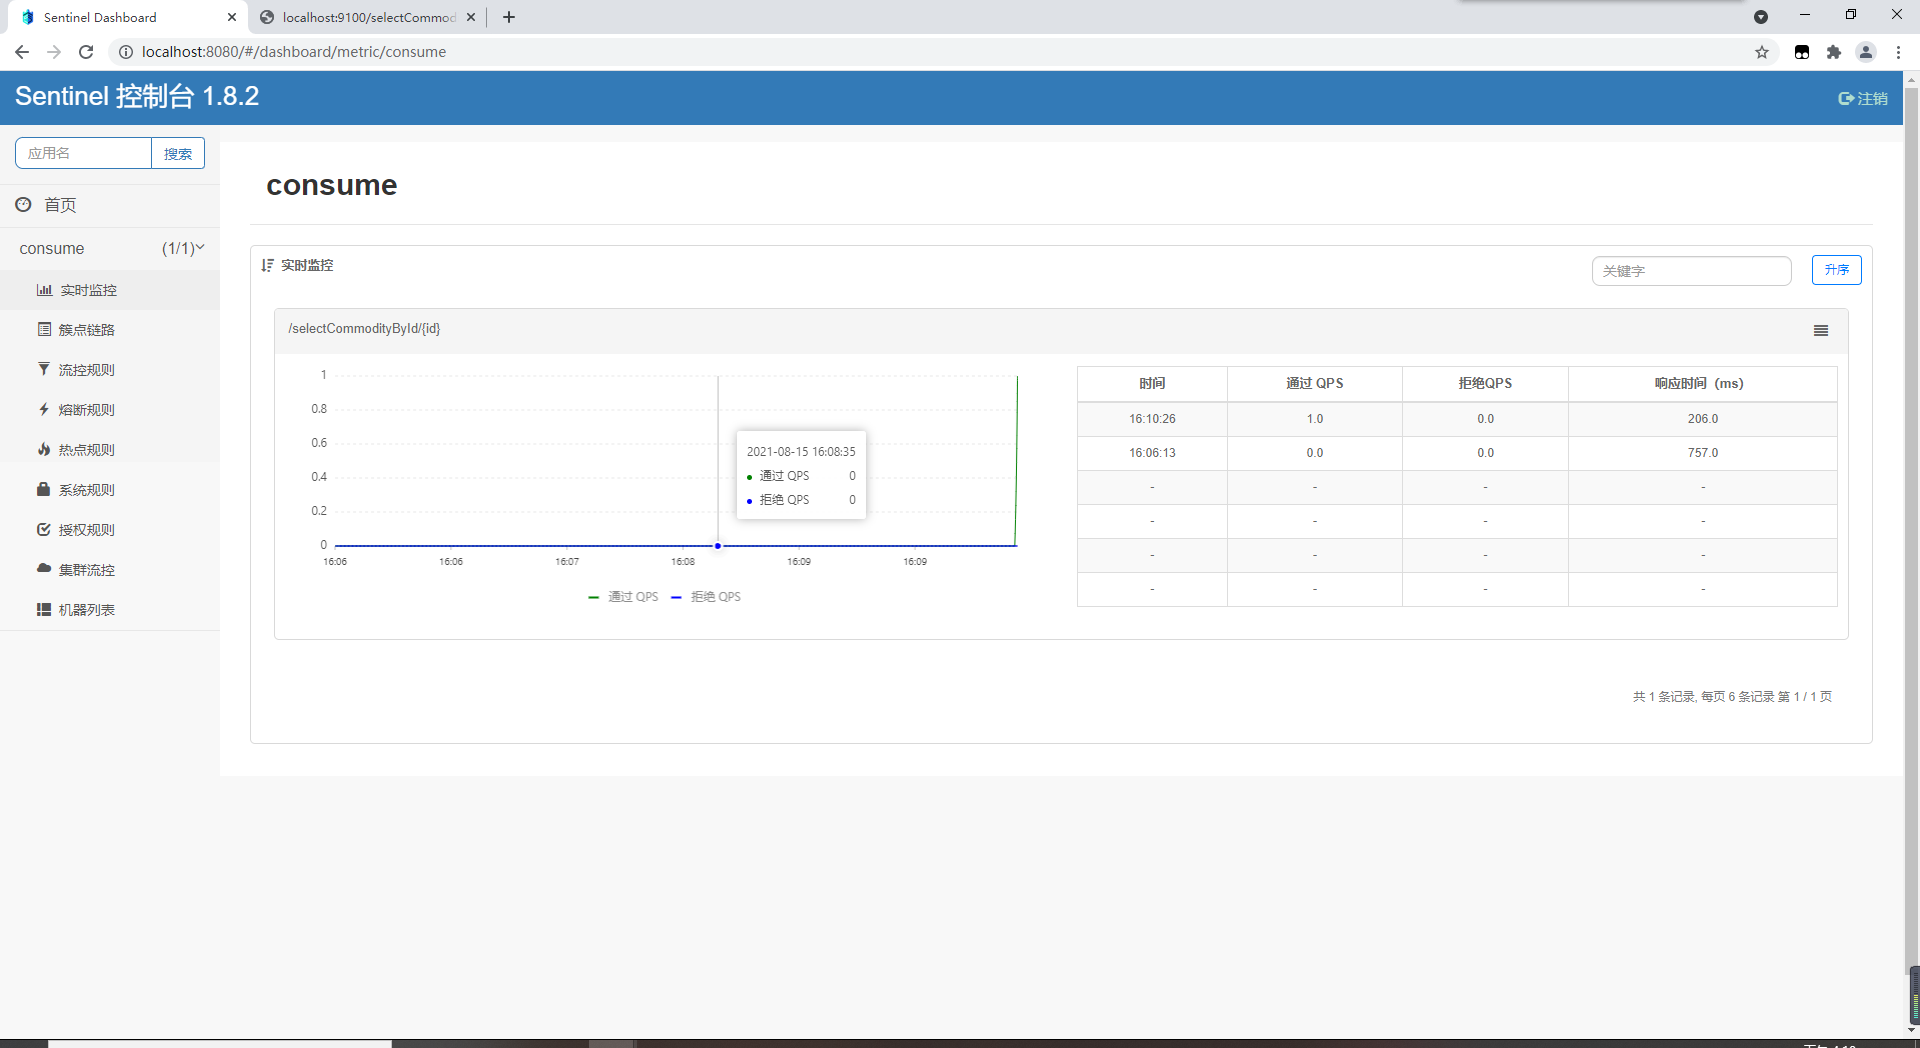Open Chrome tab search dropdown button

tap(1761, 17)
